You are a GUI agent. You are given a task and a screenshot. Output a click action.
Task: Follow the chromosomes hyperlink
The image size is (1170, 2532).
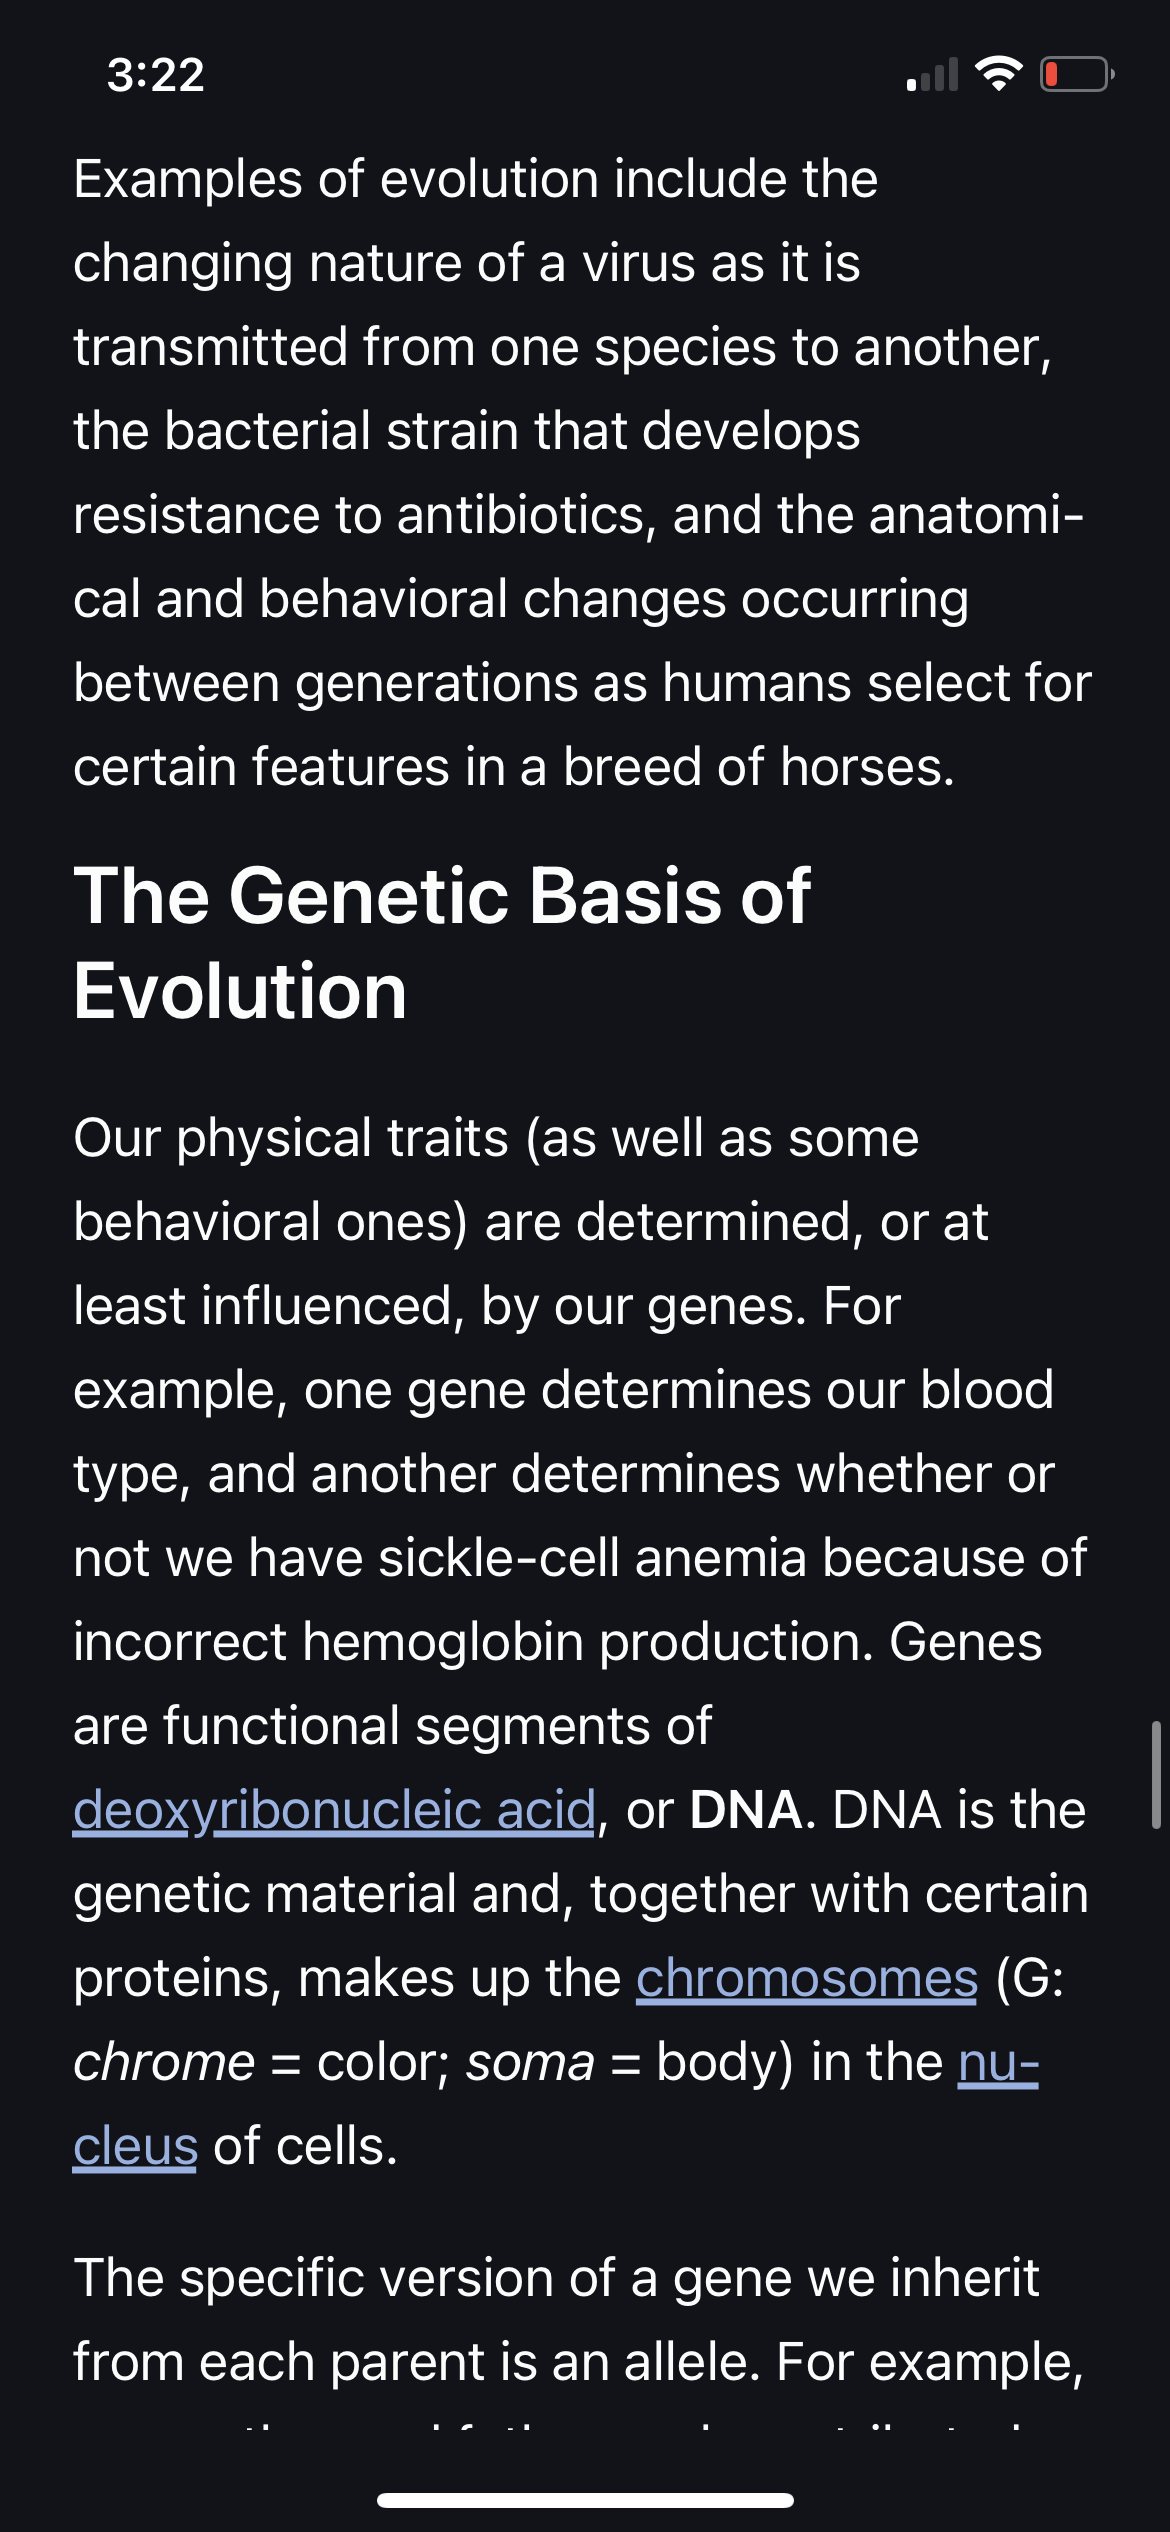click(807, 1979)
